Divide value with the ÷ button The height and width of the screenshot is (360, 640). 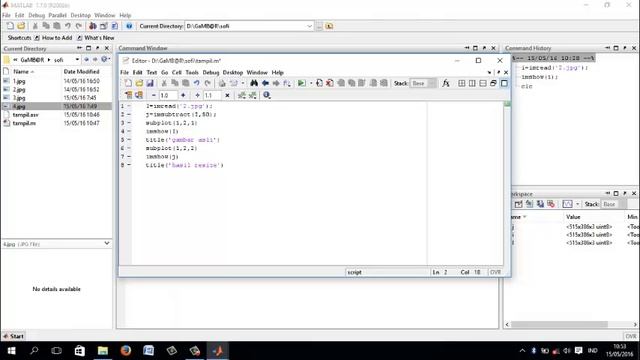click(197, 95)
